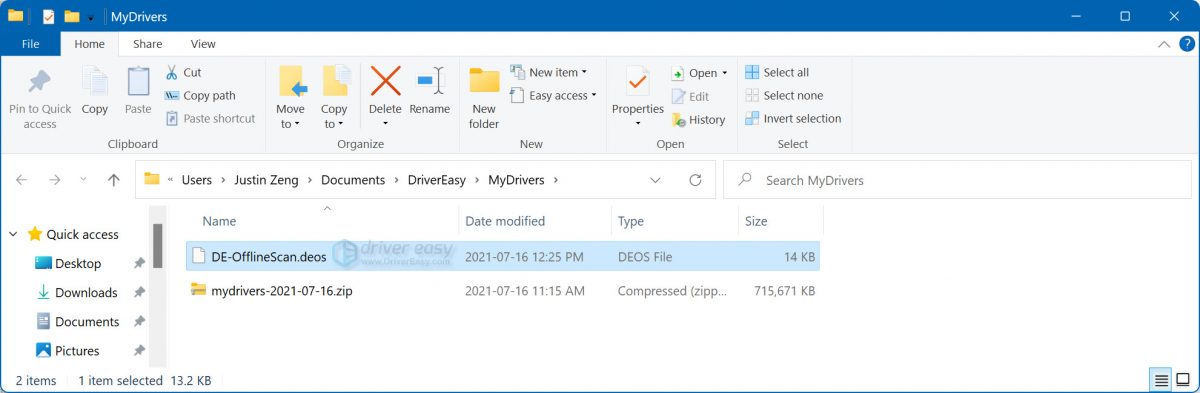The image size is (1200, 393).
Task: Open the View ribbon tab
Action: tap(203, 44)
